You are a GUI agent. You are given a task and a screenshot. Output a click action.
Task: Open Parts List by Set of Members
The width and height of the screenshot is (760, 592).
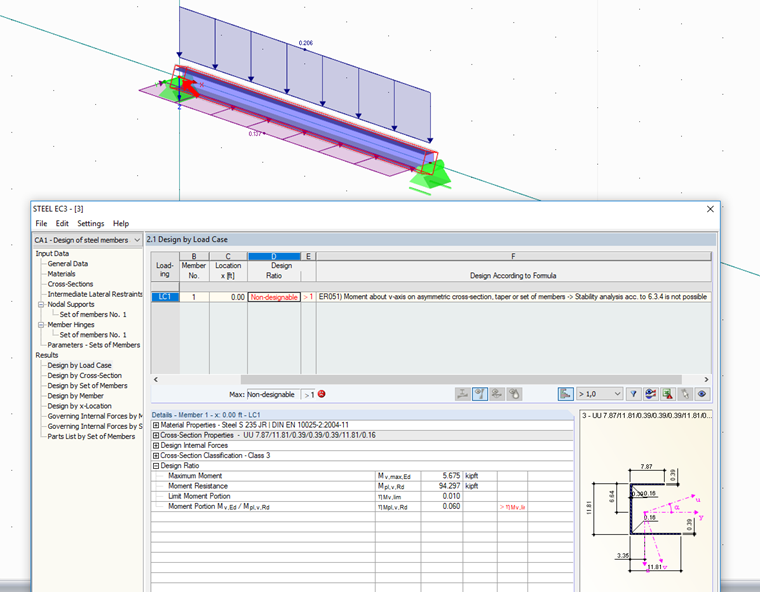point(91,437)
